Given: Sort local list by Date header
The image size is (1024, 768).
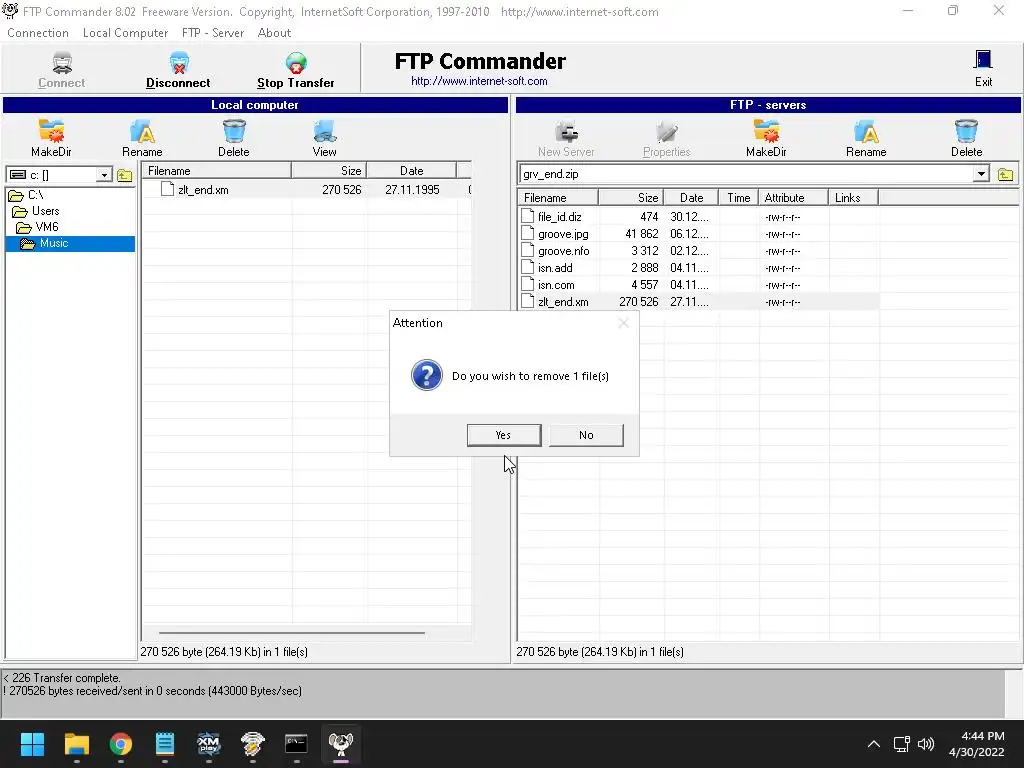Looking at the screenshot, I should 411,170.
